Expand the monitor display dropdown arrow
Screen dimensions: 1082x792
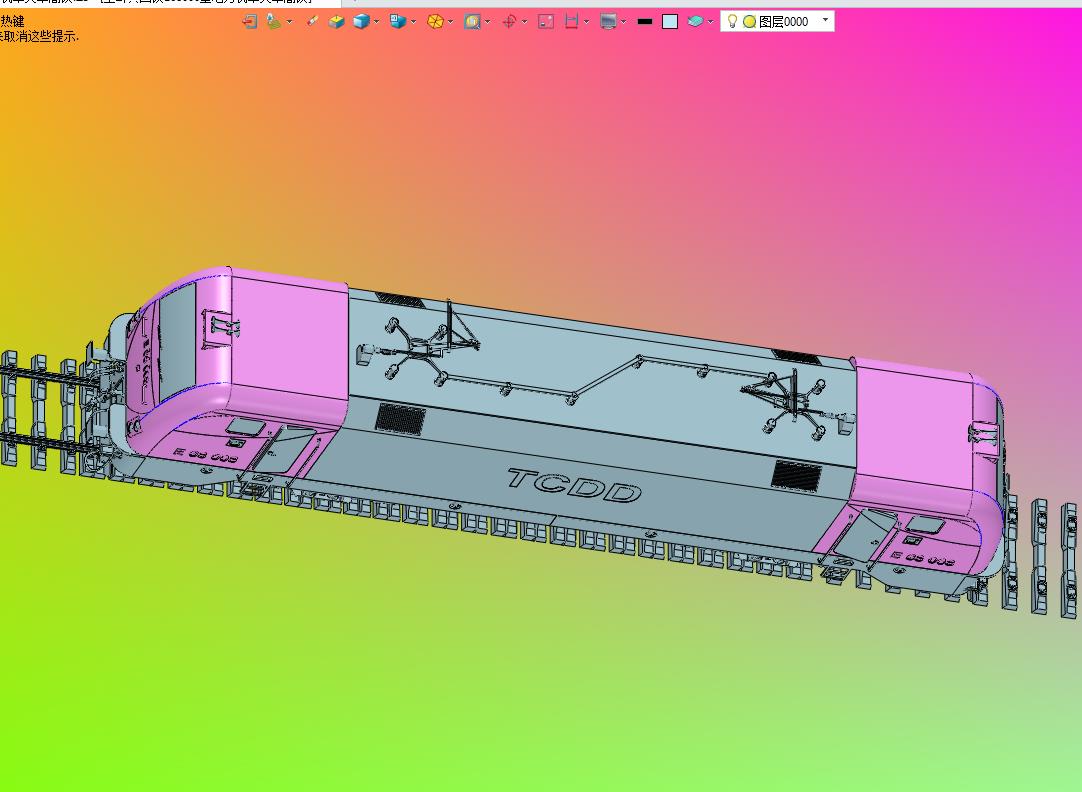coord(624,22)
